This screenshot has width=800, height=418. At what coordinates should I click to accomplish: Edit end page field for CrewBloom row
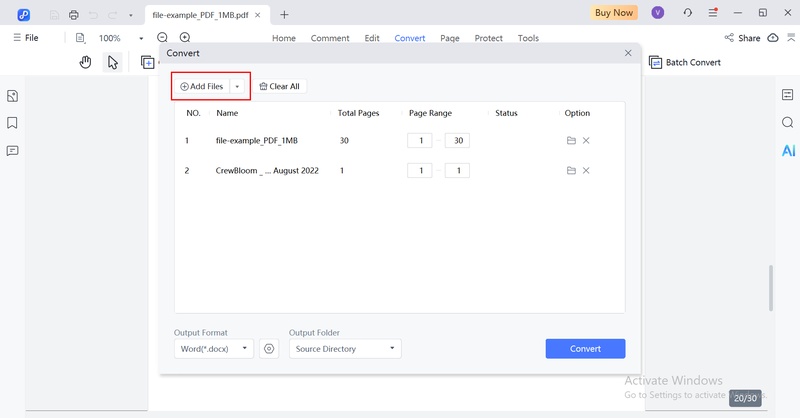tap(457, 170)
